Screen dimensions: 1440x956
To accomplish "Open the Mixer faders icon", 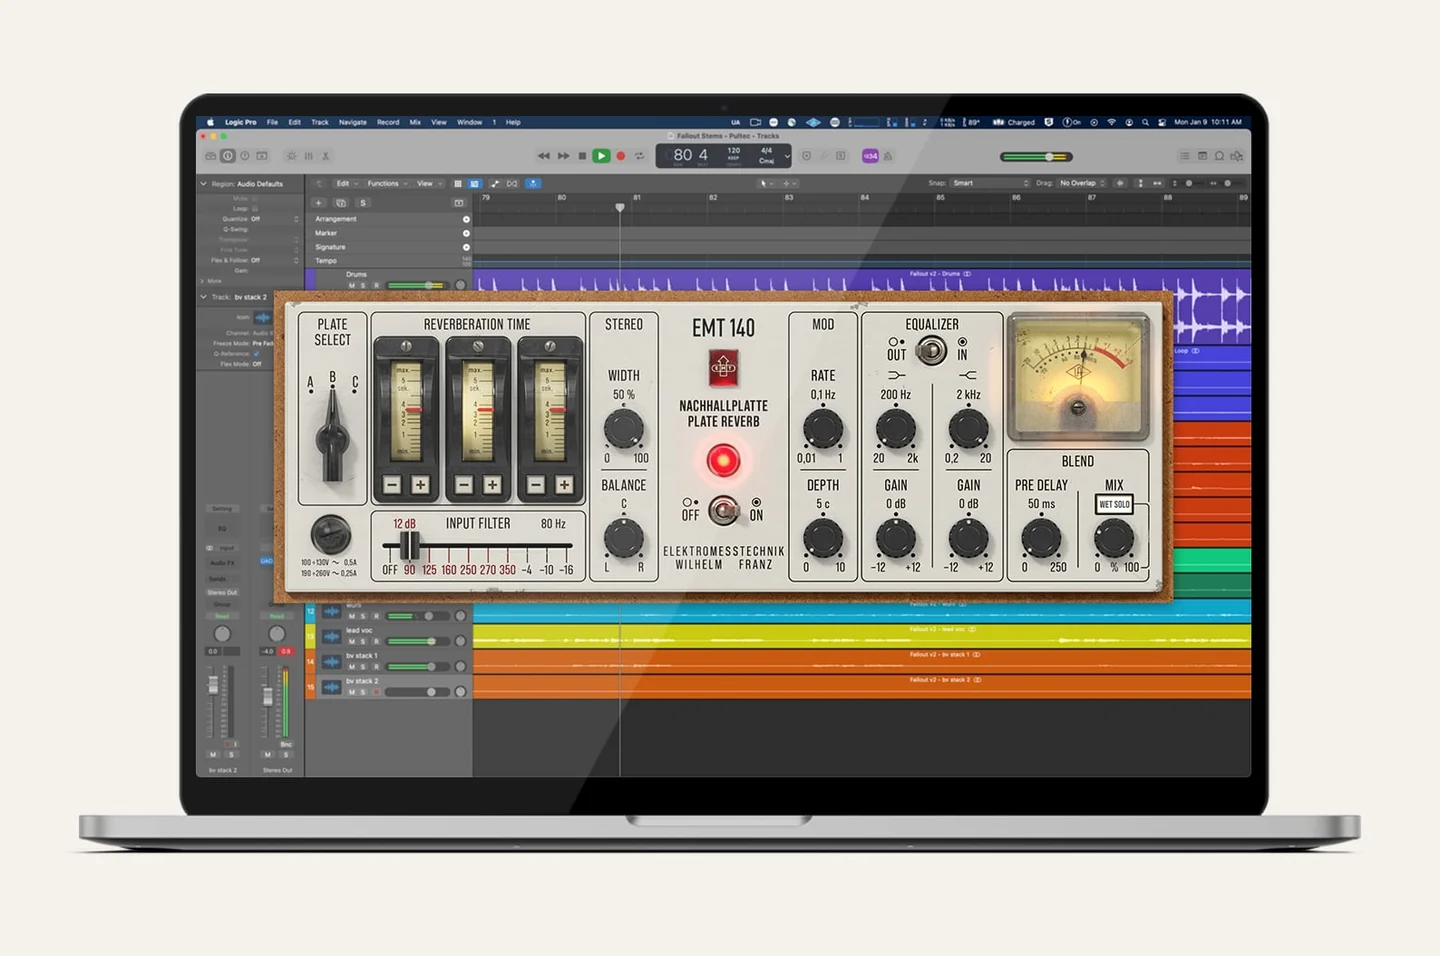I will click(x=308, y=156).
